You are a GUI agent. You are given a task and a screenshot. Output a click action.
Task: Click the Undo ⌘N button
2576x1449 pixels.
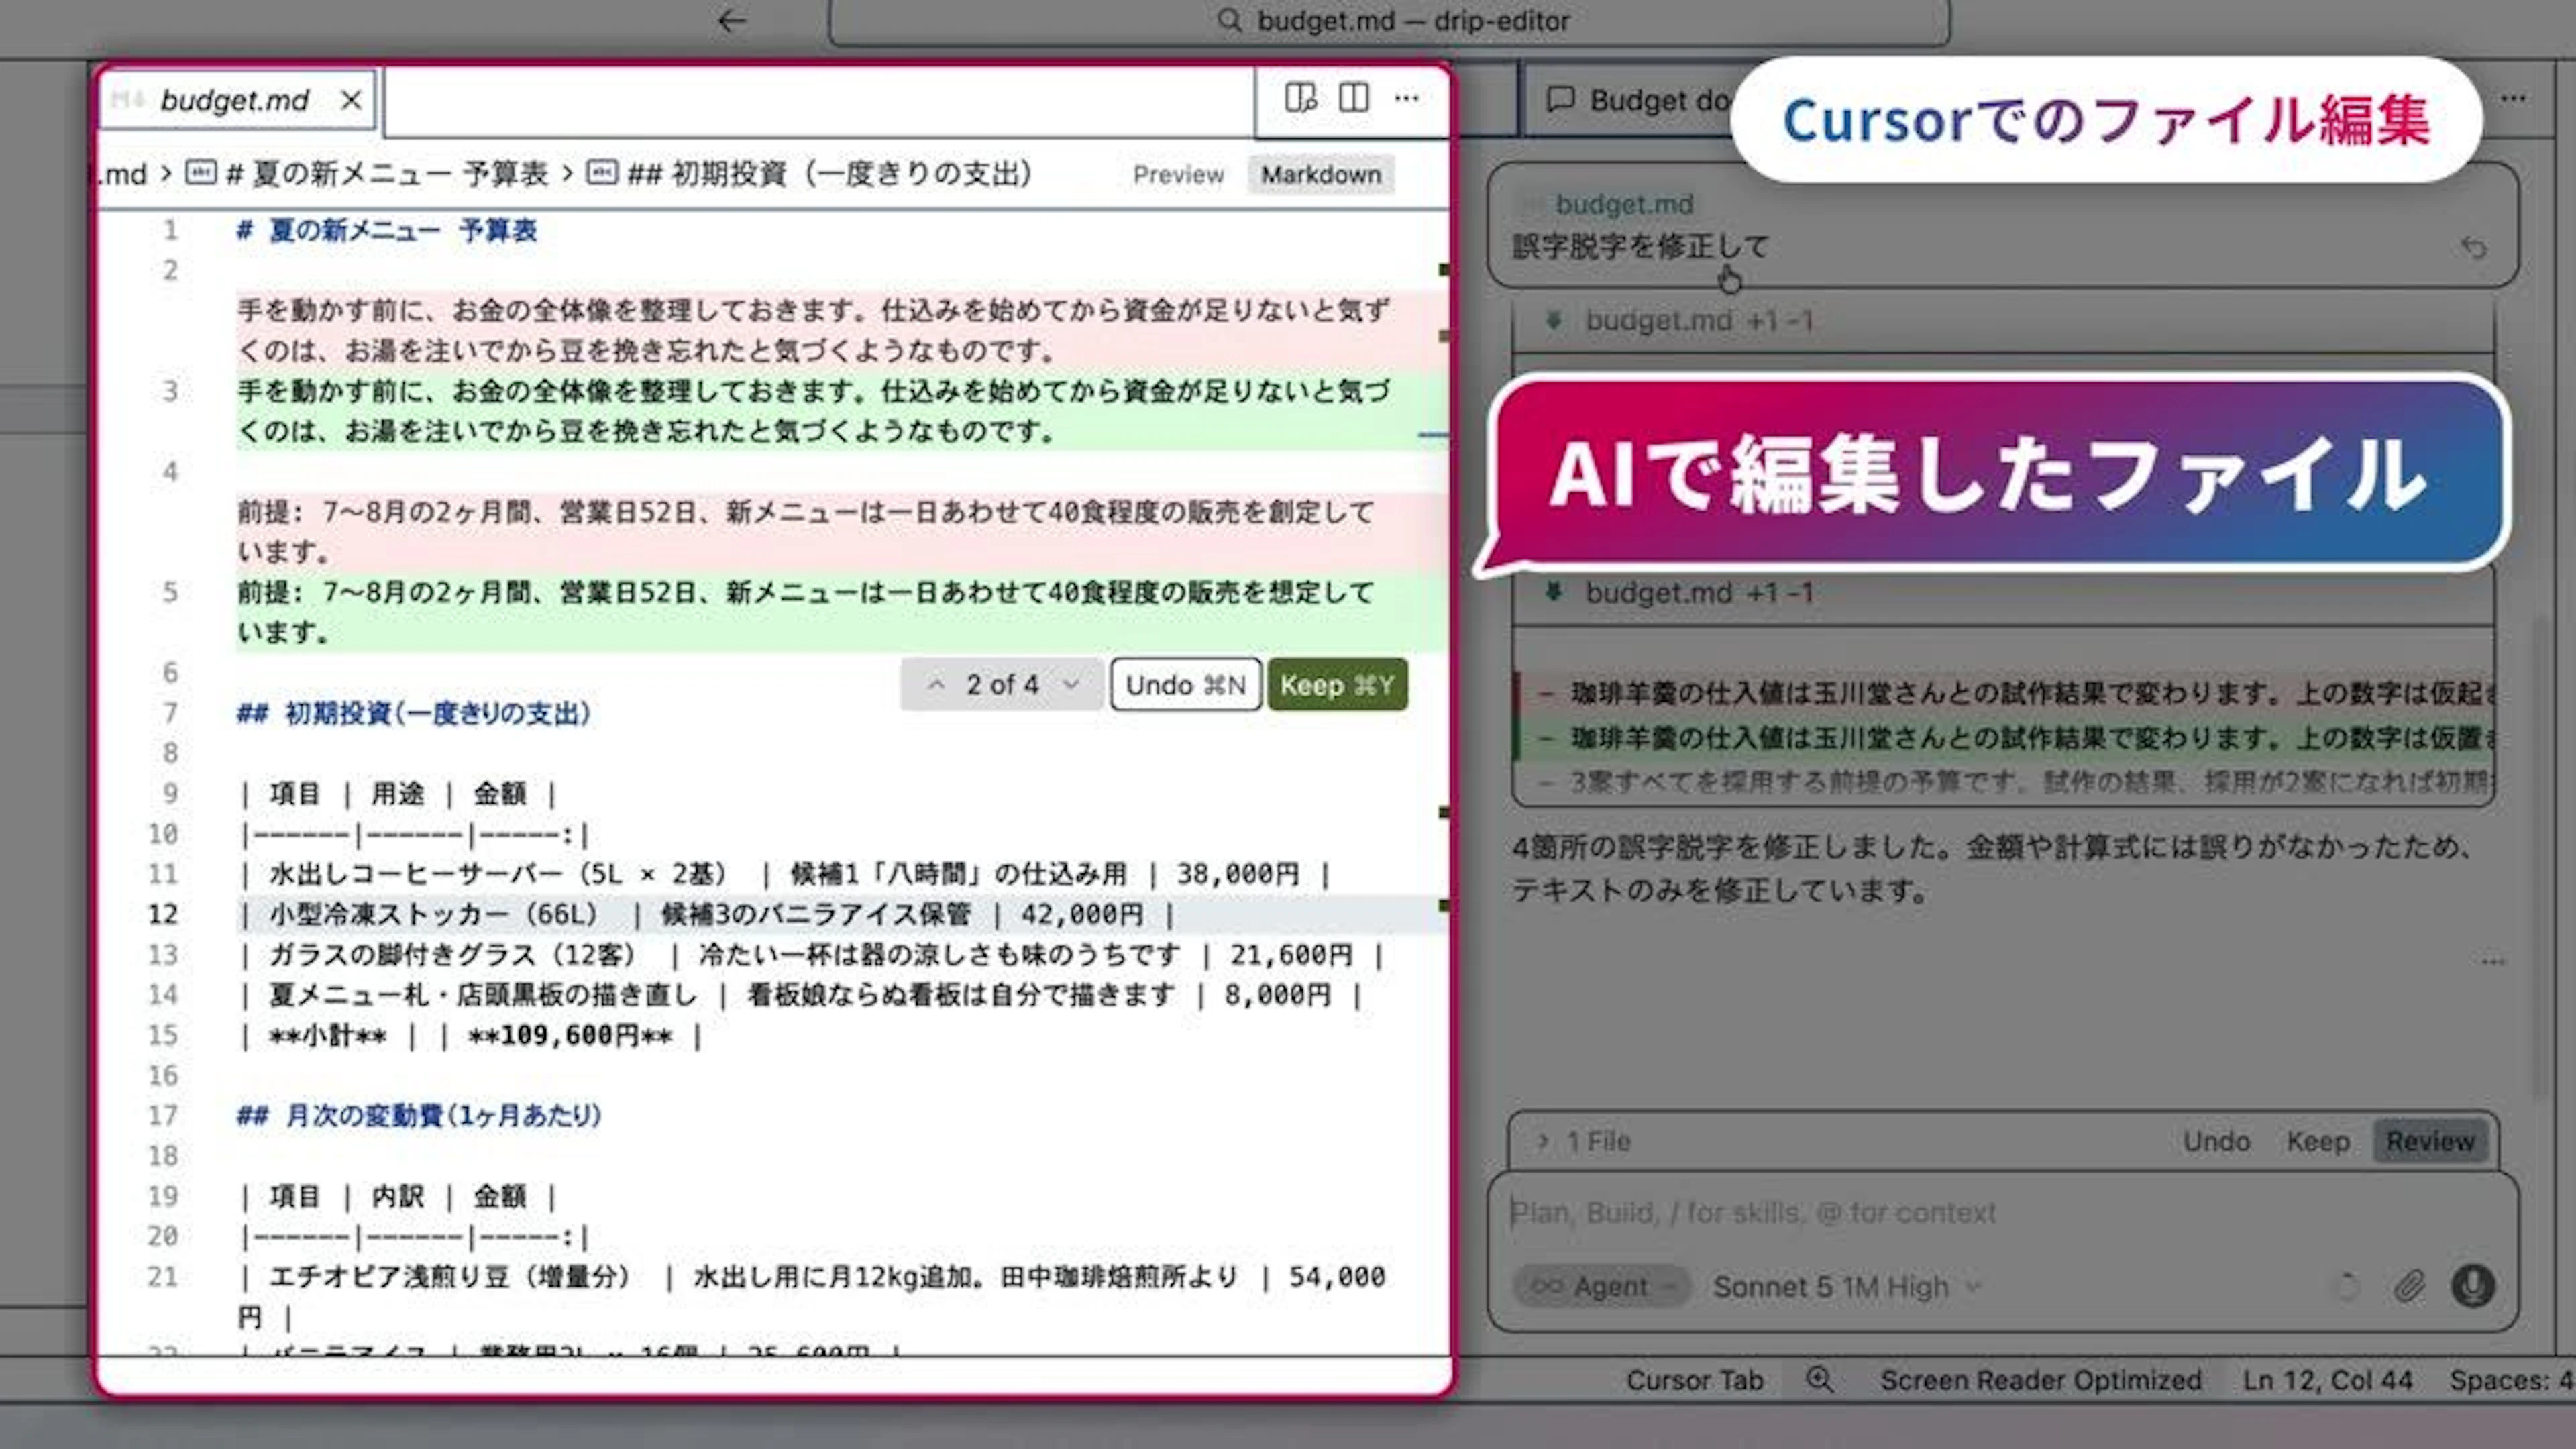click(x=1185, y=685)
